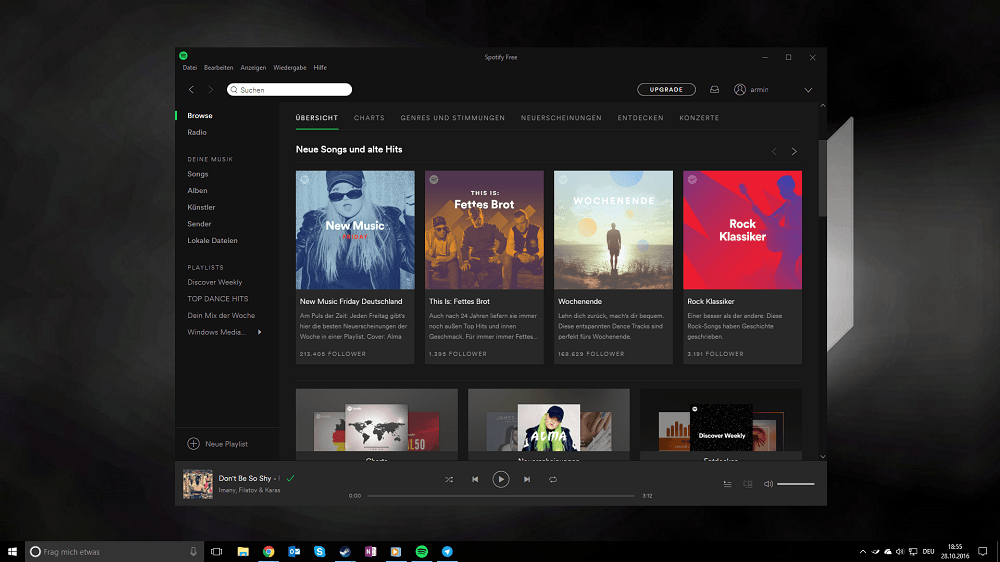Show next items in Neue Songs carousel
This screenshot has width=1000, height=562.
click(794, 151)
